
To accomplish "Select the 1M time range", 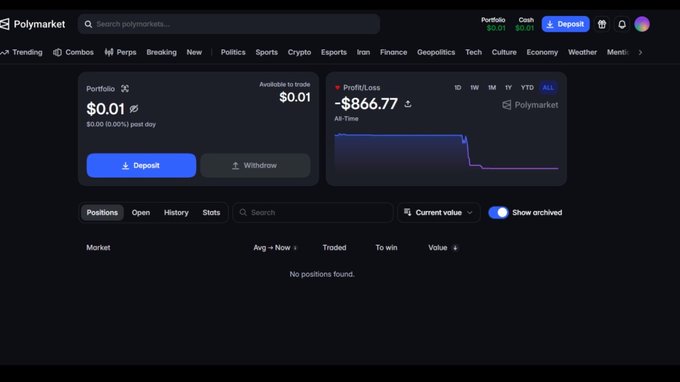I will click(x=492, y=88).
